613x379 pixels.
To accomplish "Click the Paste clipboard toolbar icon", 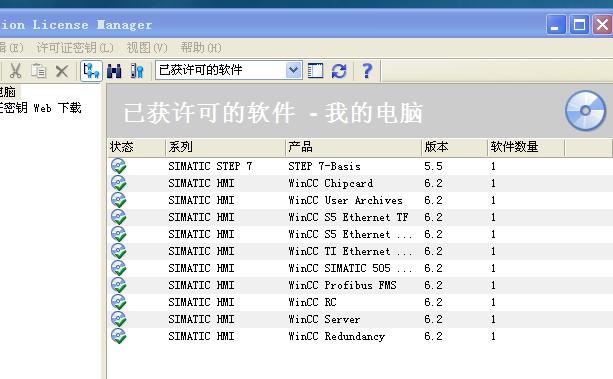I will click(x=39, y=71).
